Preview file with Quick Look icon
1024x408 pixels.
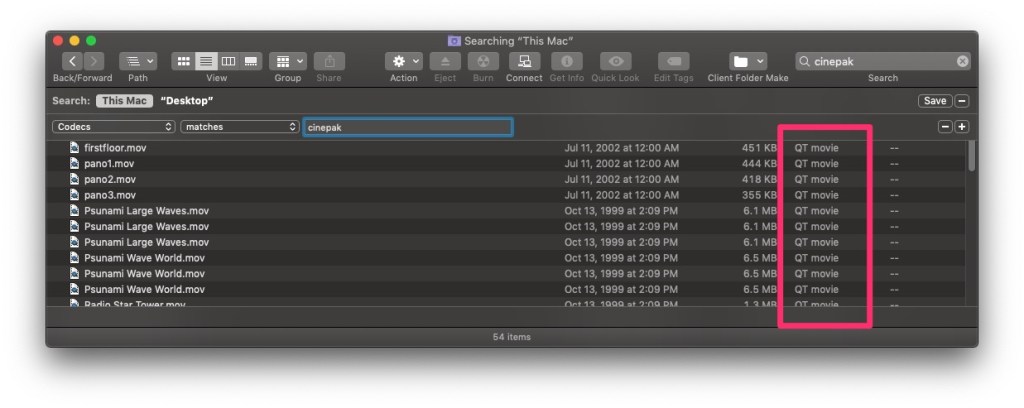615,61
